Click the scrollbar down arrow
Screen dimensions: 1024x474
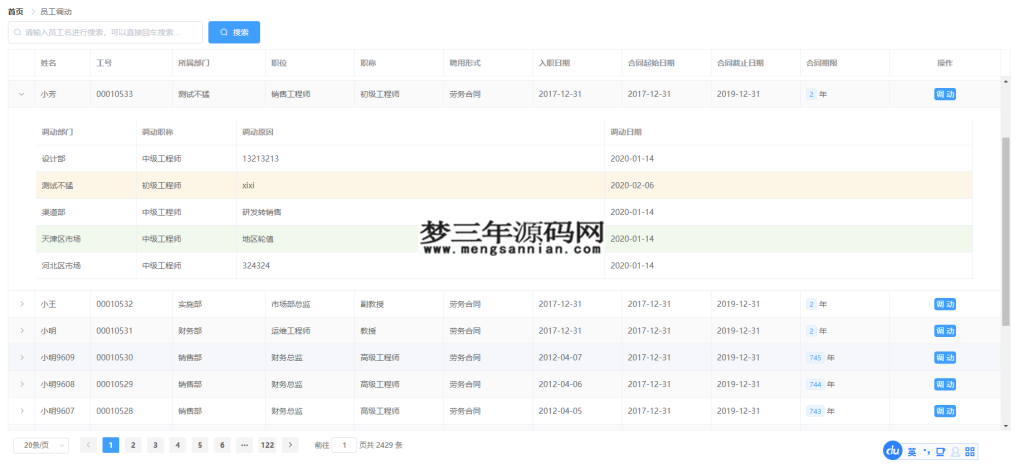[x=1006, y=426]
